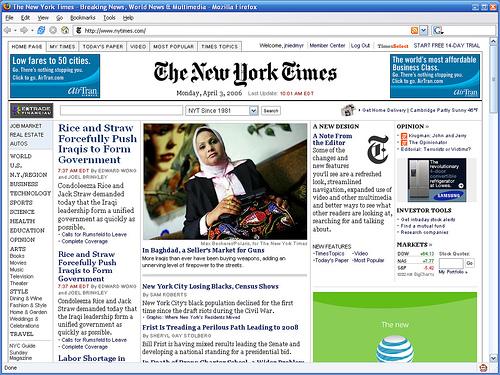Click the AirTran Business Class banner ad
The width and height of the screenshot is (500, 375).
[435, 76]
